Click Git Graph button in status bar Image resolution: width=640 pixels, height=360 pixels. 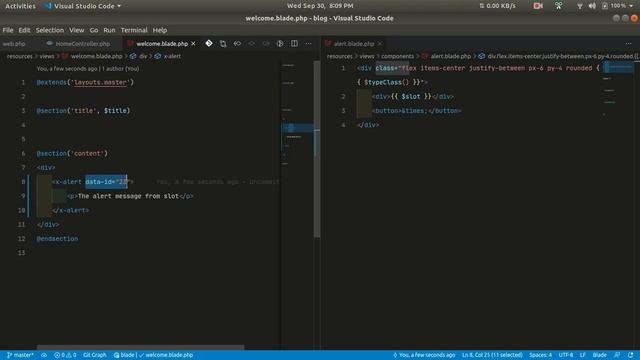[x=95, y=355]
